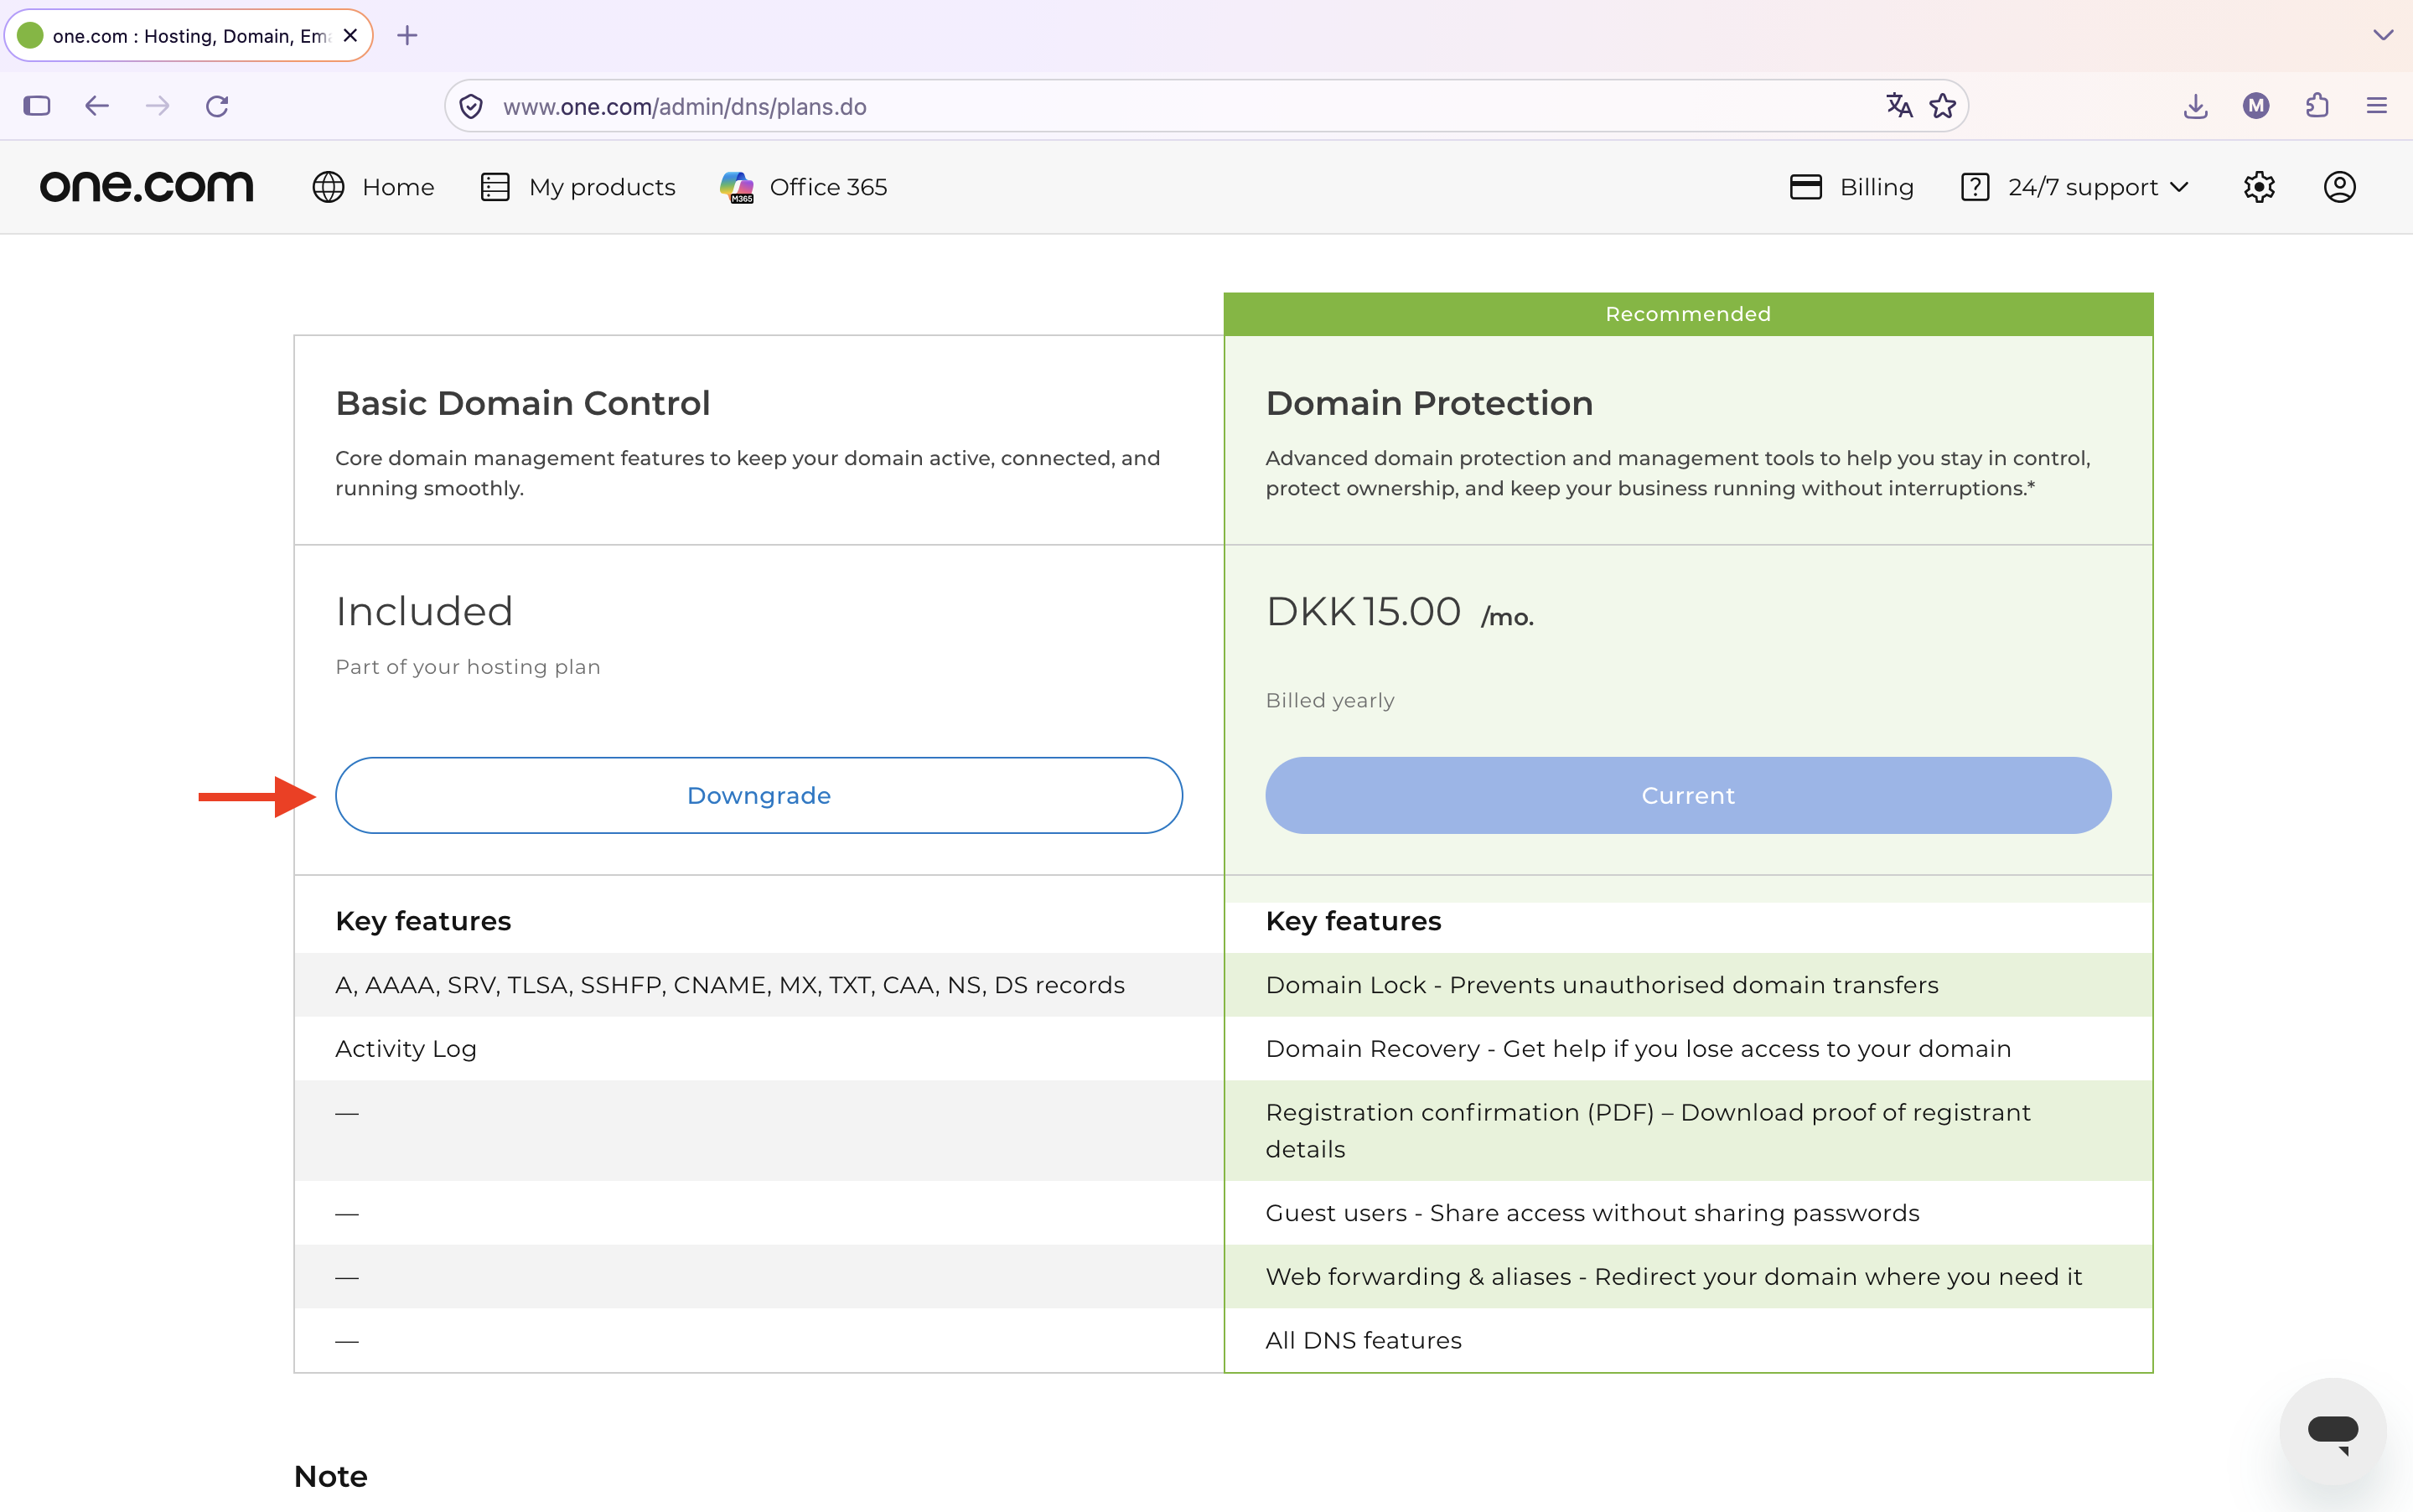
Task: Click the Downgrade button
Action: pos(759,796)
